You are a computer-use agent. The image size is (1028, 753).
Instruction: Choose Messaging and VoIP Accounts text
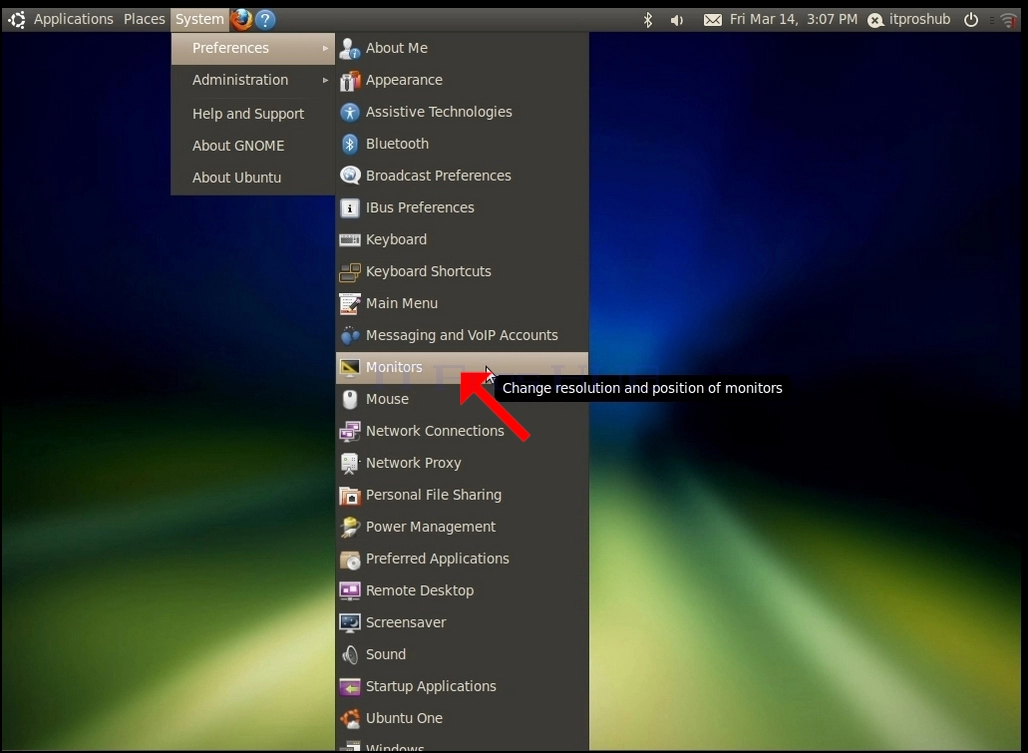pos(462,336)
